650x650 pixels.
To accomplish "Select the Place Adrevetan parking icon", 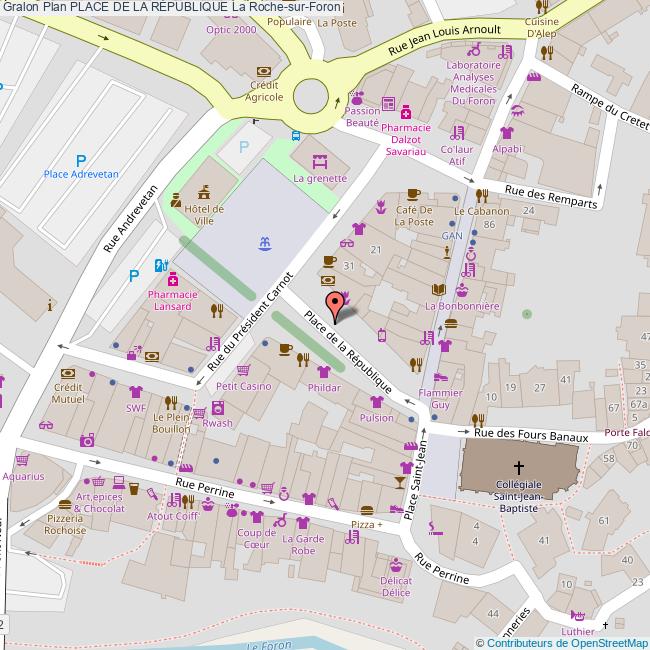I will (81, 158).
